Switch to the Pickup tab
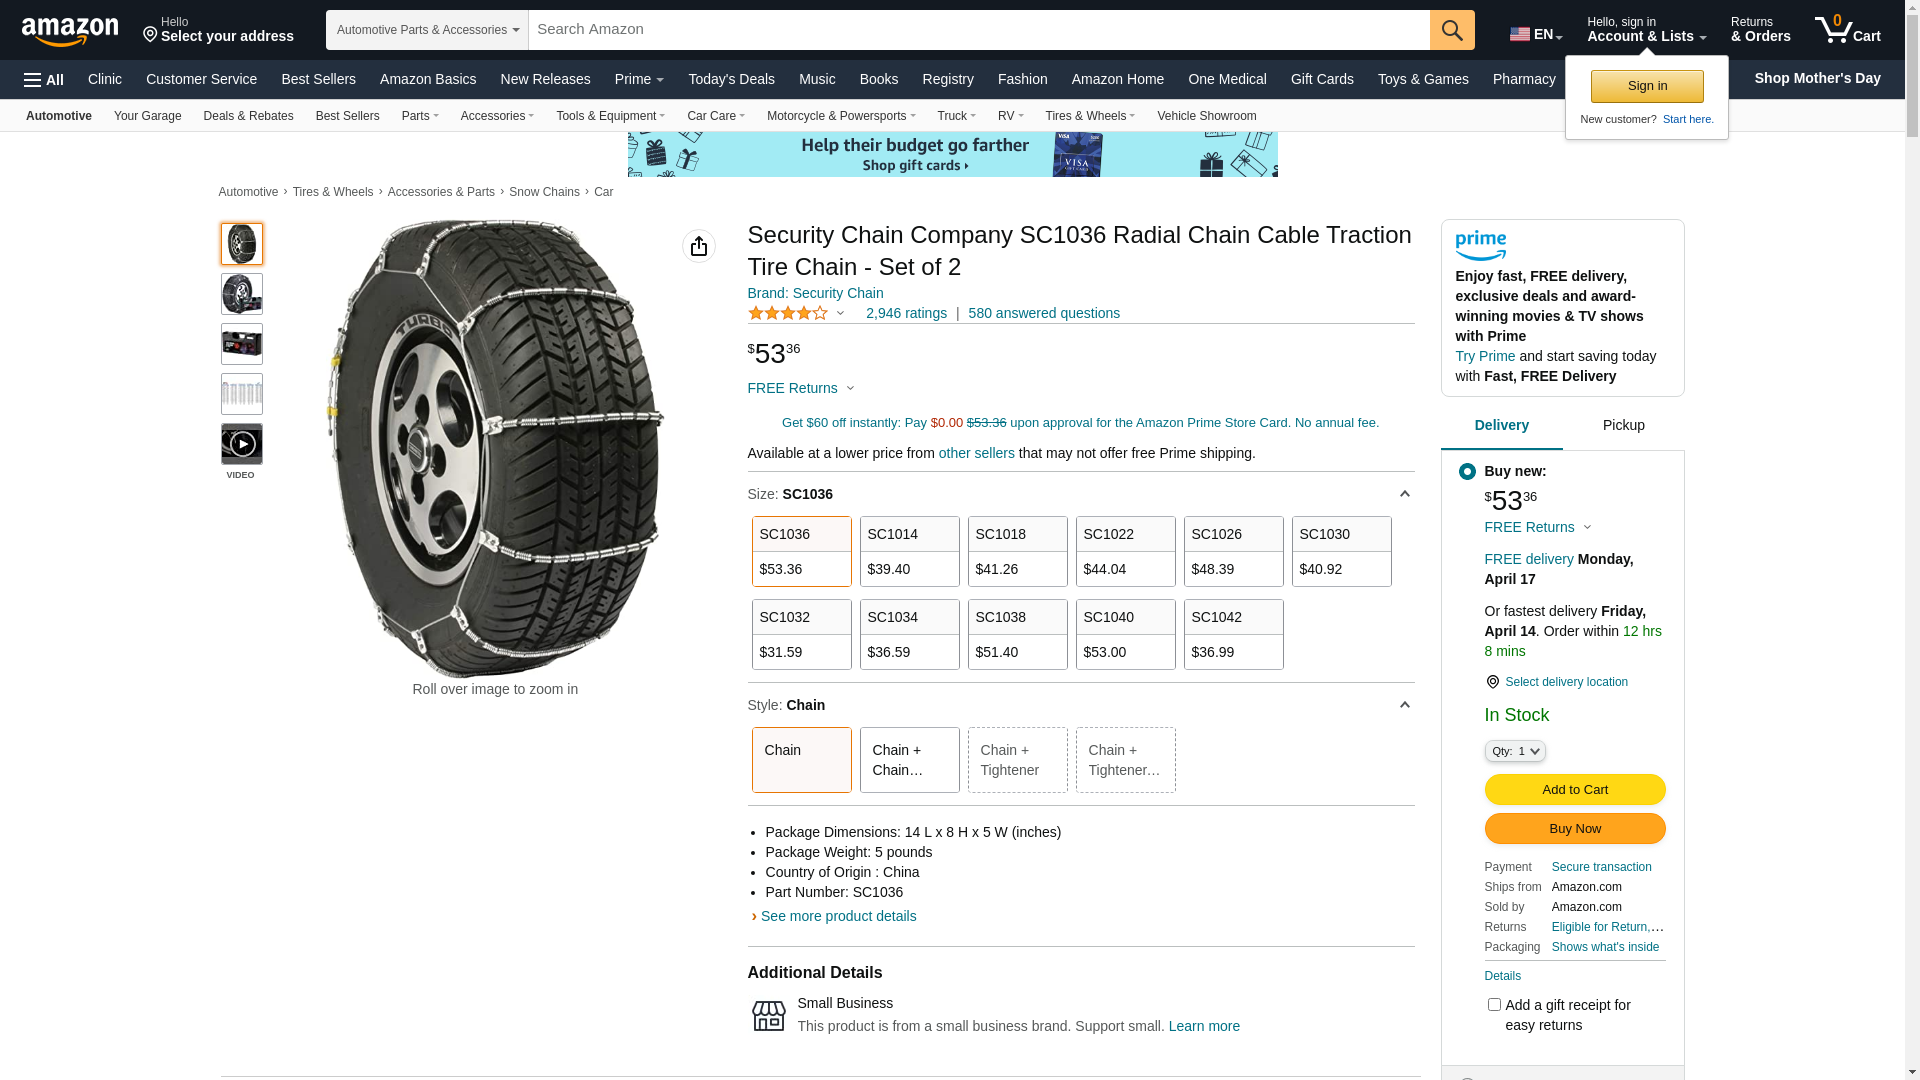Viewport: 1920px width, 1080px height. pos(1623,426)
